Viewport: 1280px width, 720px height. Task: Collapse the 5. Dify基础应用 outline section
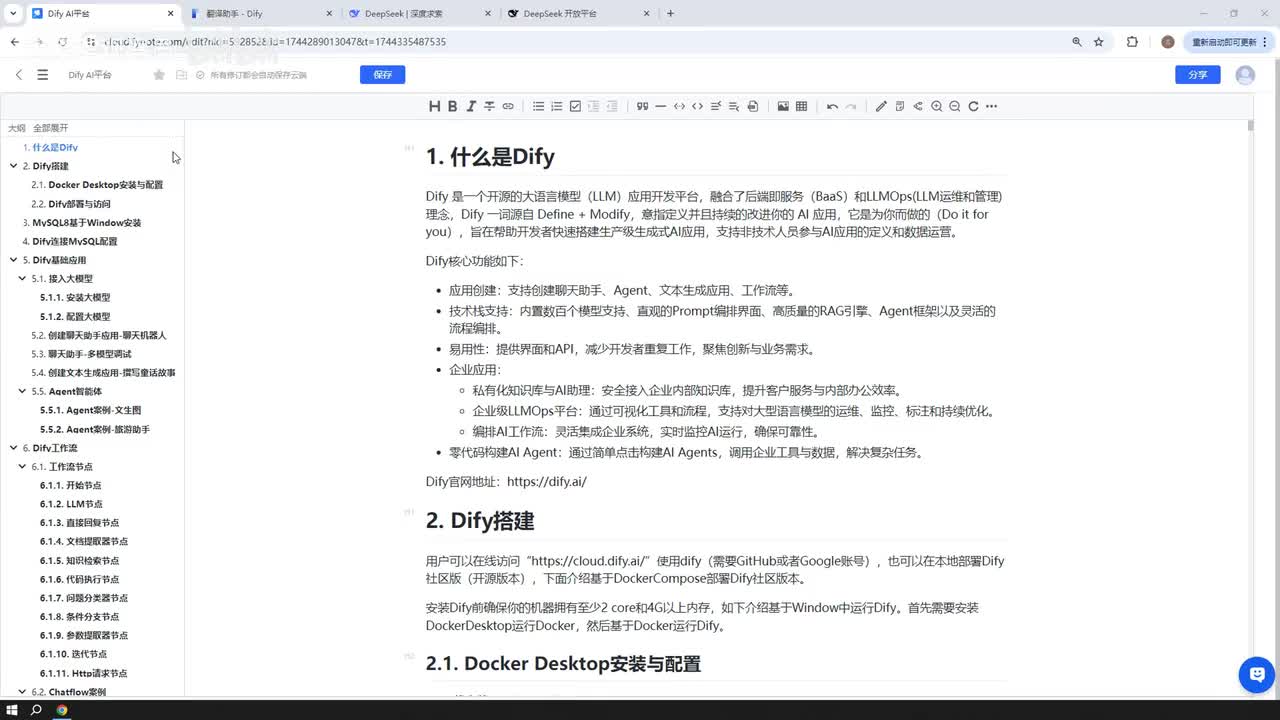click(13, 260)
